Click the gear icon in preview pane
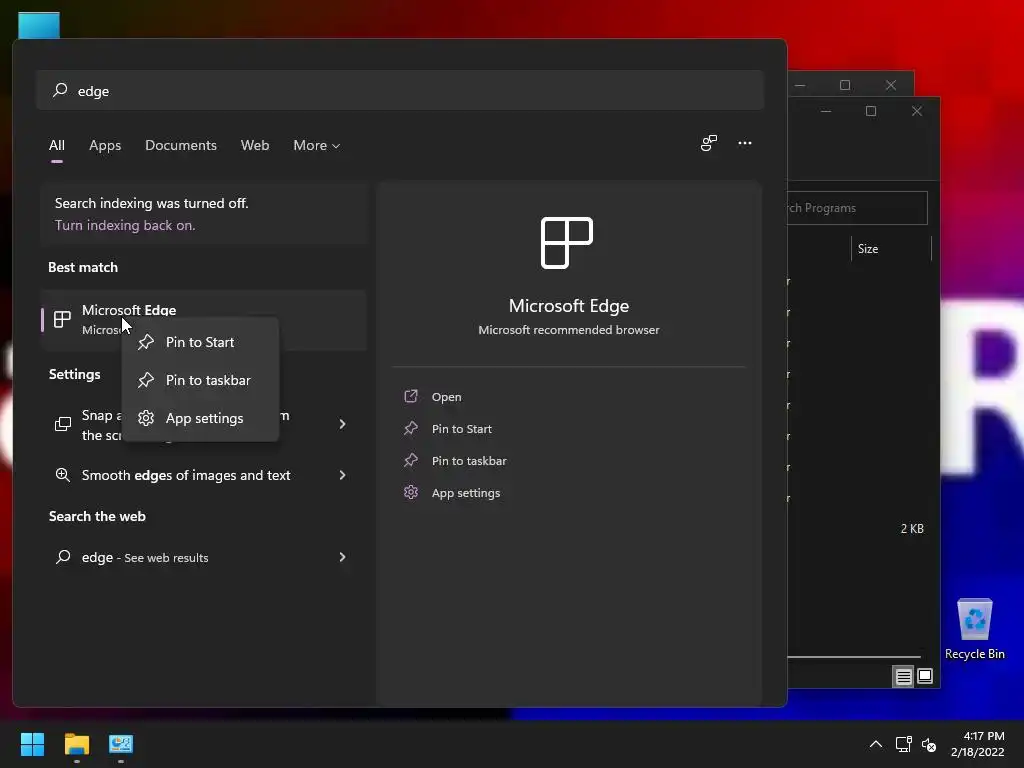The height and width of the screenshot is (768, 1024). coord(411,492)
